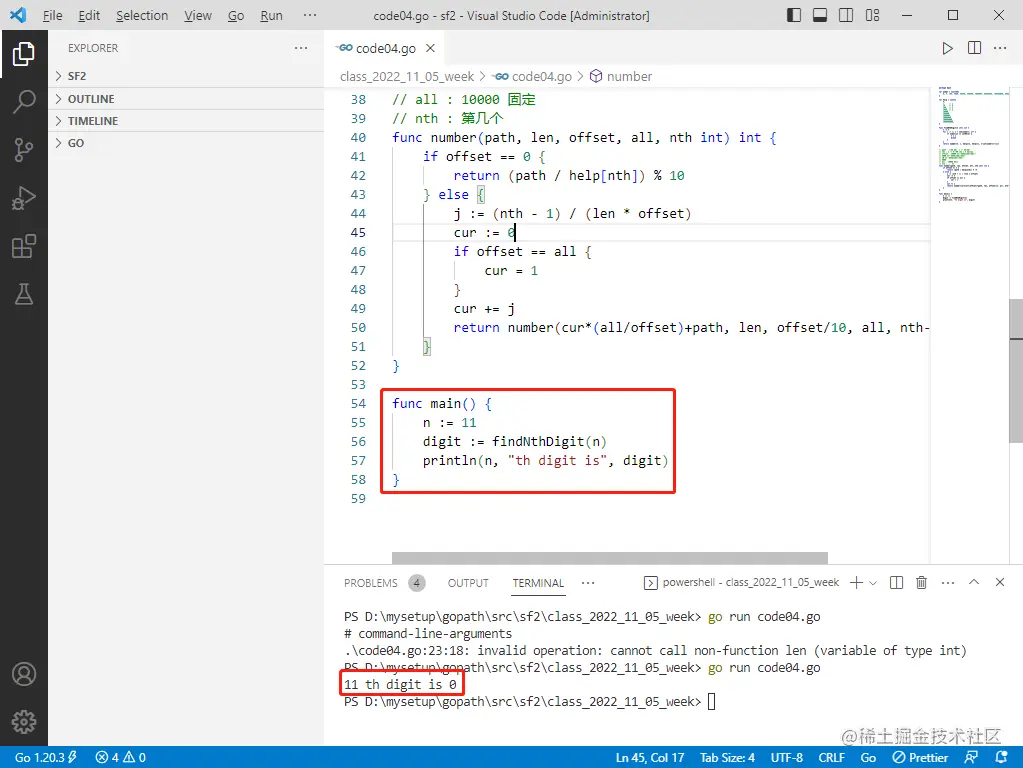This screenshot has width=1023, height=768.
Task: Open the Testing flask view
Action: [x=23, y=294]
